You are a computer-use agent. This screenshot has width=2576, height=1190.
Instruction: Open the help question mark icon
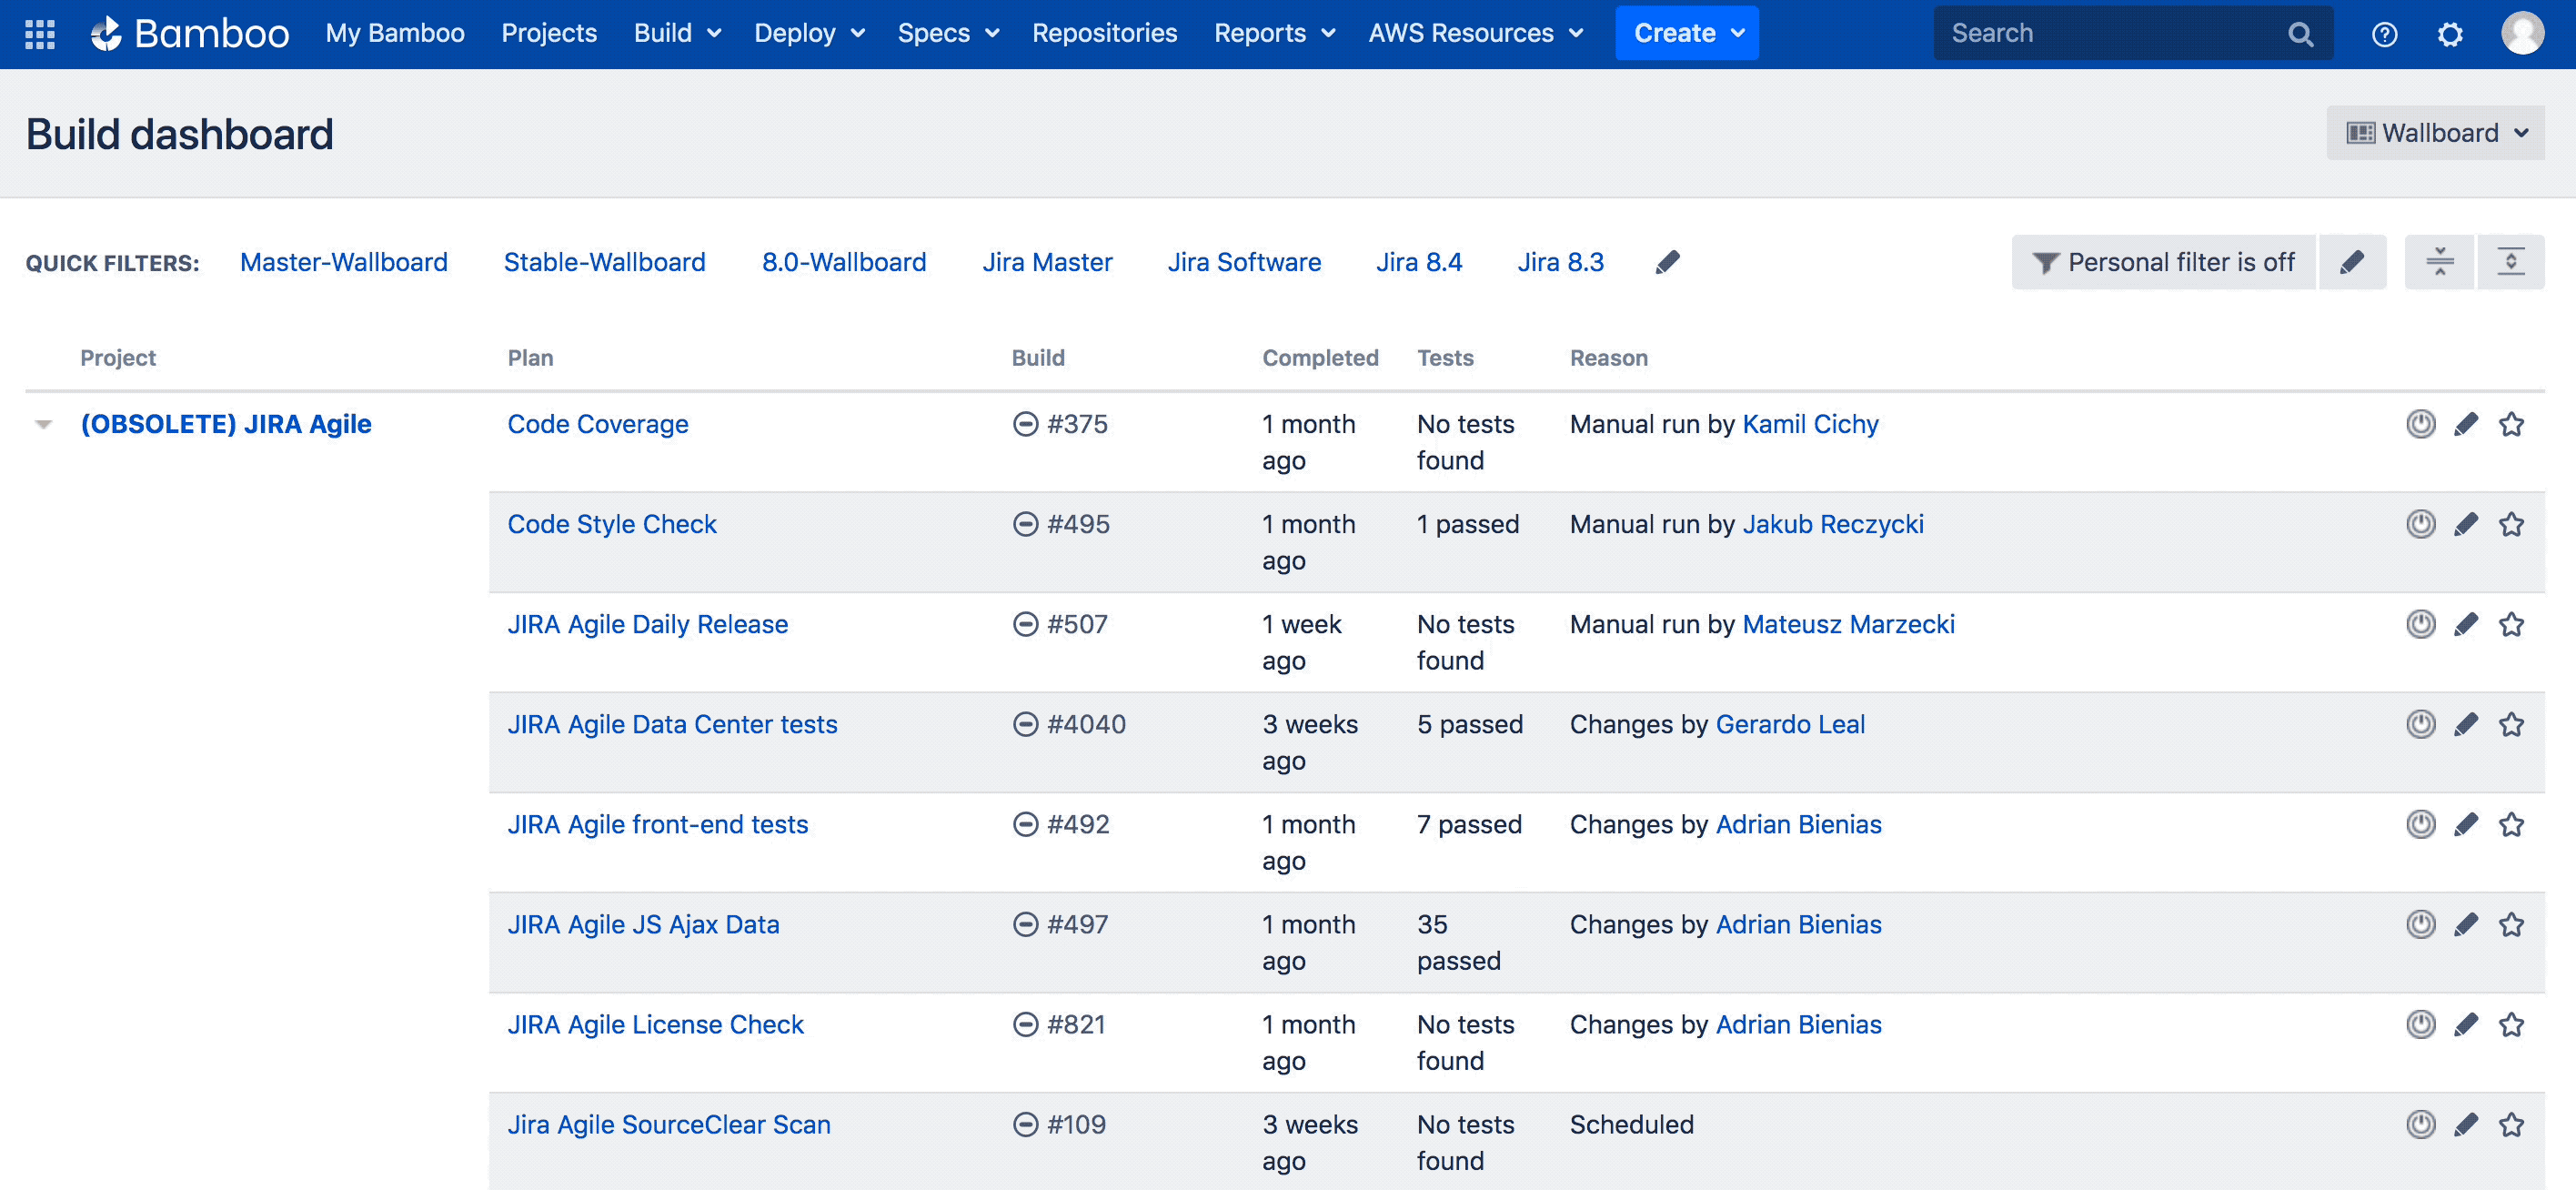pos(2384,34)
